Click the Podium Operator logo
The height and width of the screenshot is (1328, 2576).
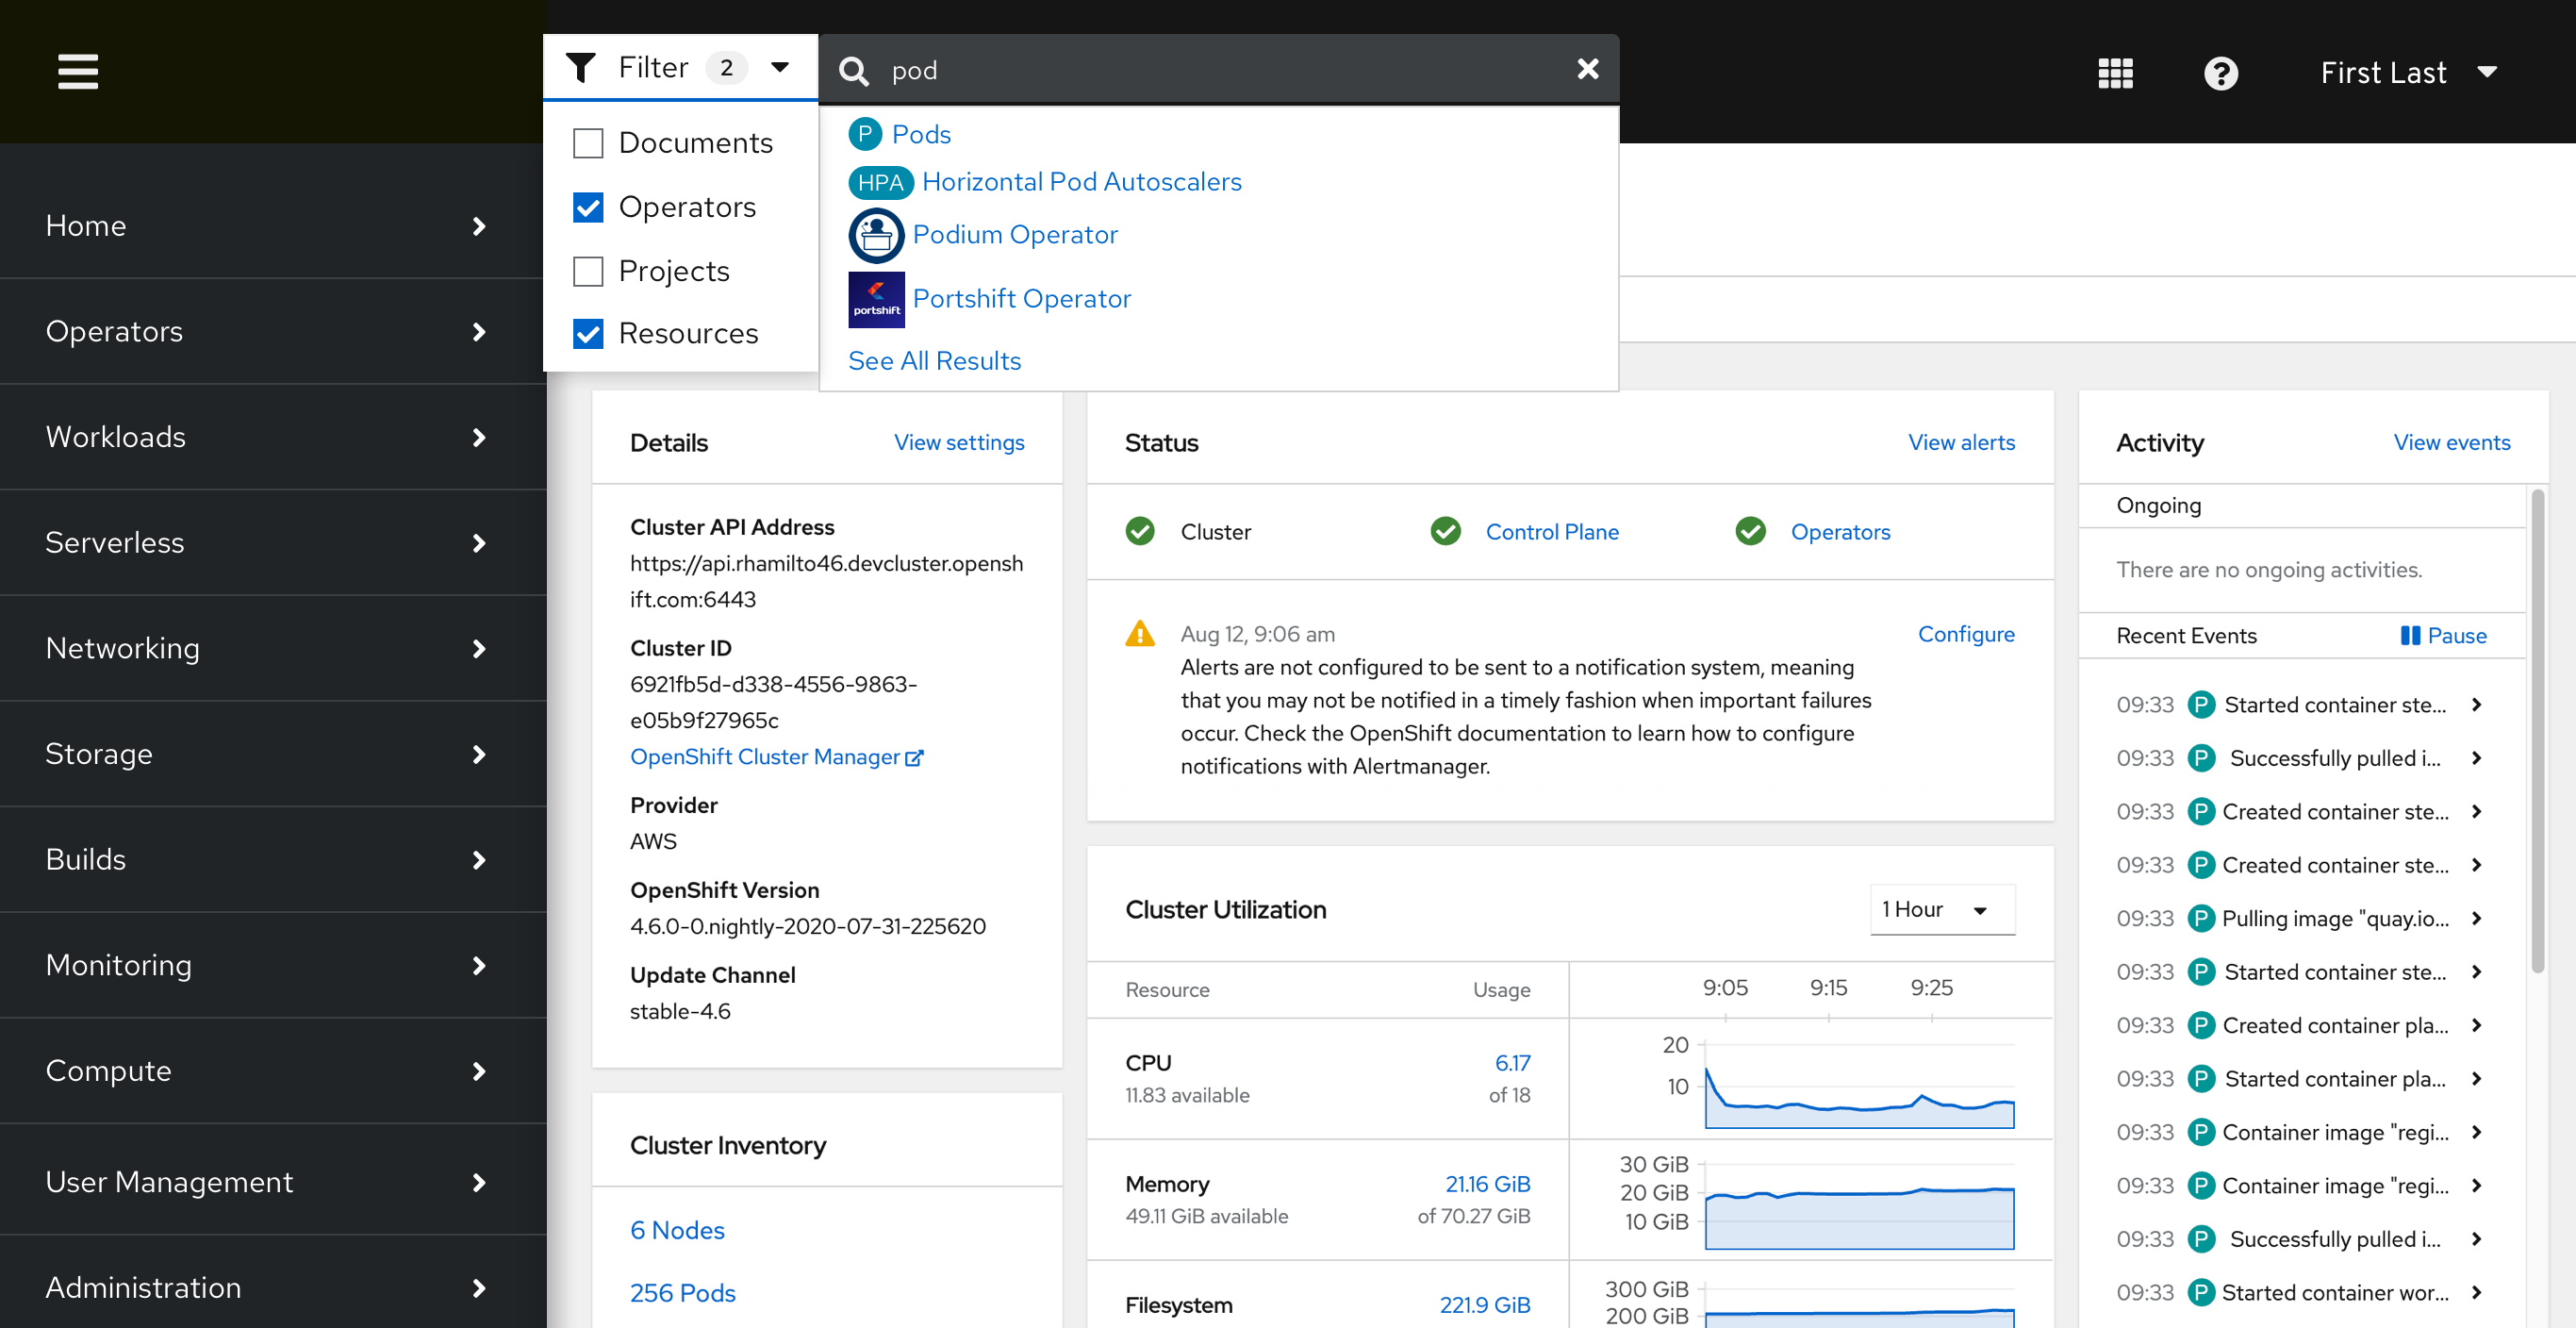coord(876,236)
